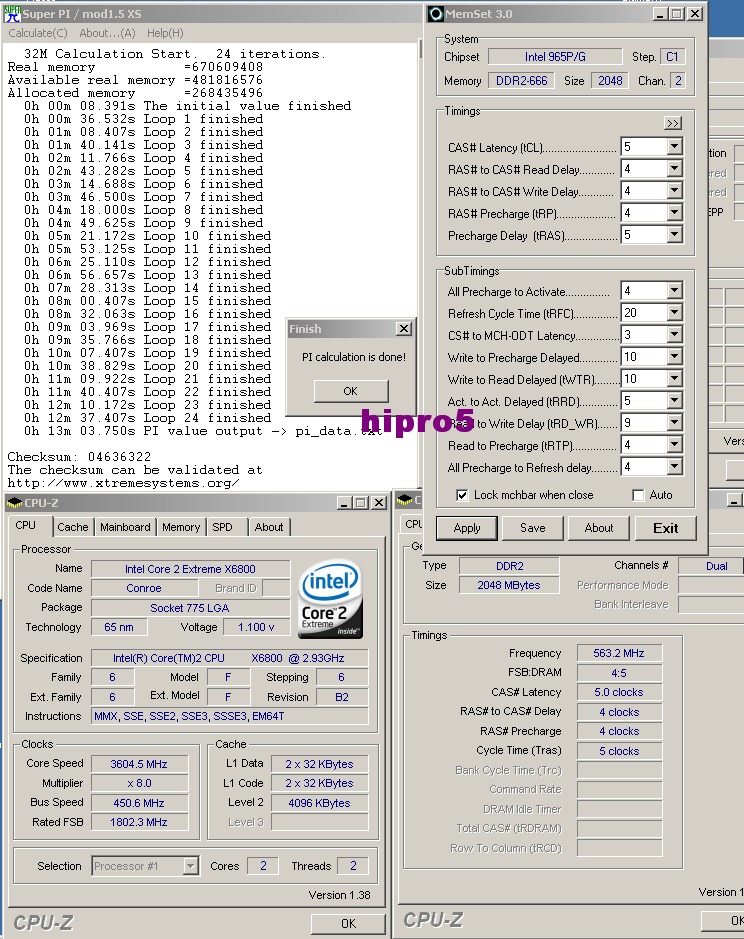Open Write to Read Delayed (tWTR) dropdown

tap(675, 379)
